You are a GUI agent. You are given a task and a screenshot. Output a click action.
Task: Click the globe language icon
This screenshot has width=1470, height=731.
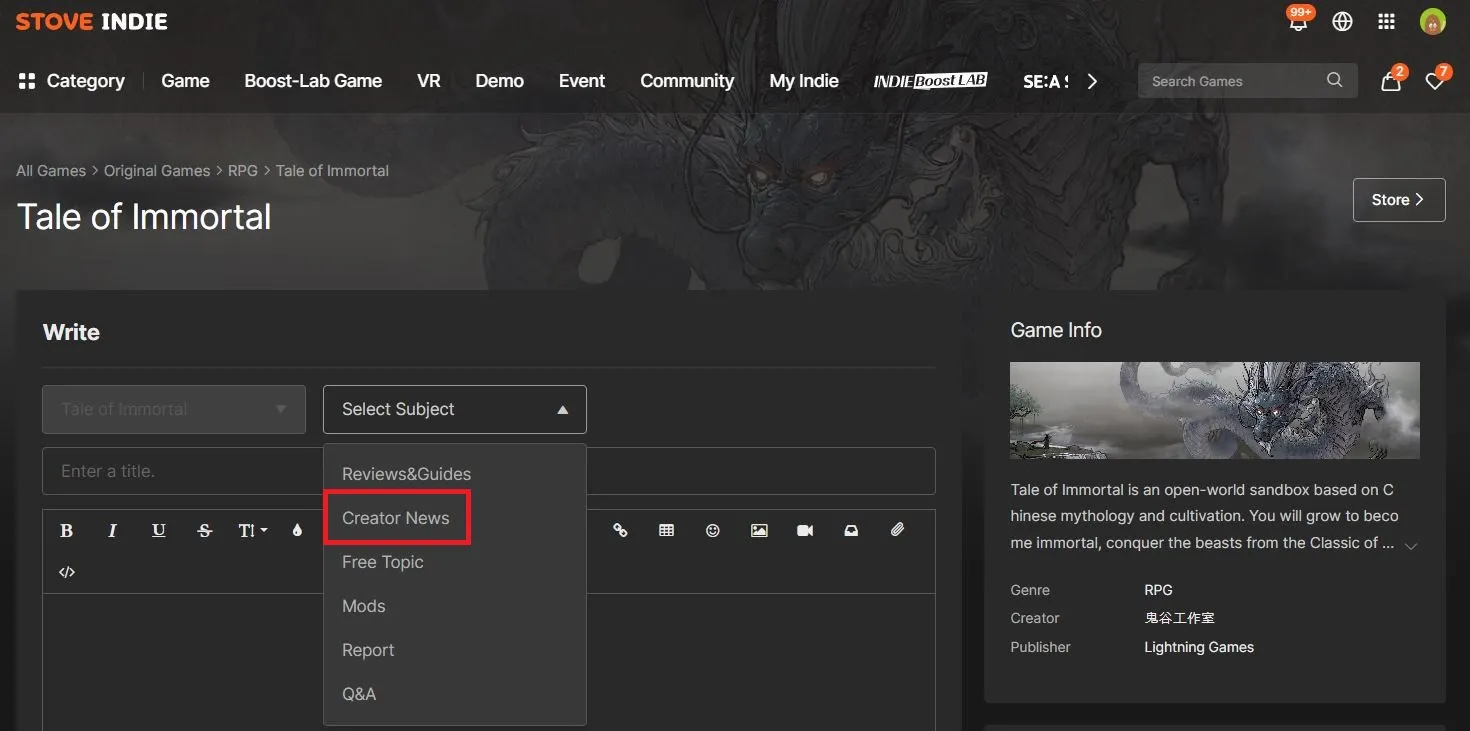(1342, 22)
